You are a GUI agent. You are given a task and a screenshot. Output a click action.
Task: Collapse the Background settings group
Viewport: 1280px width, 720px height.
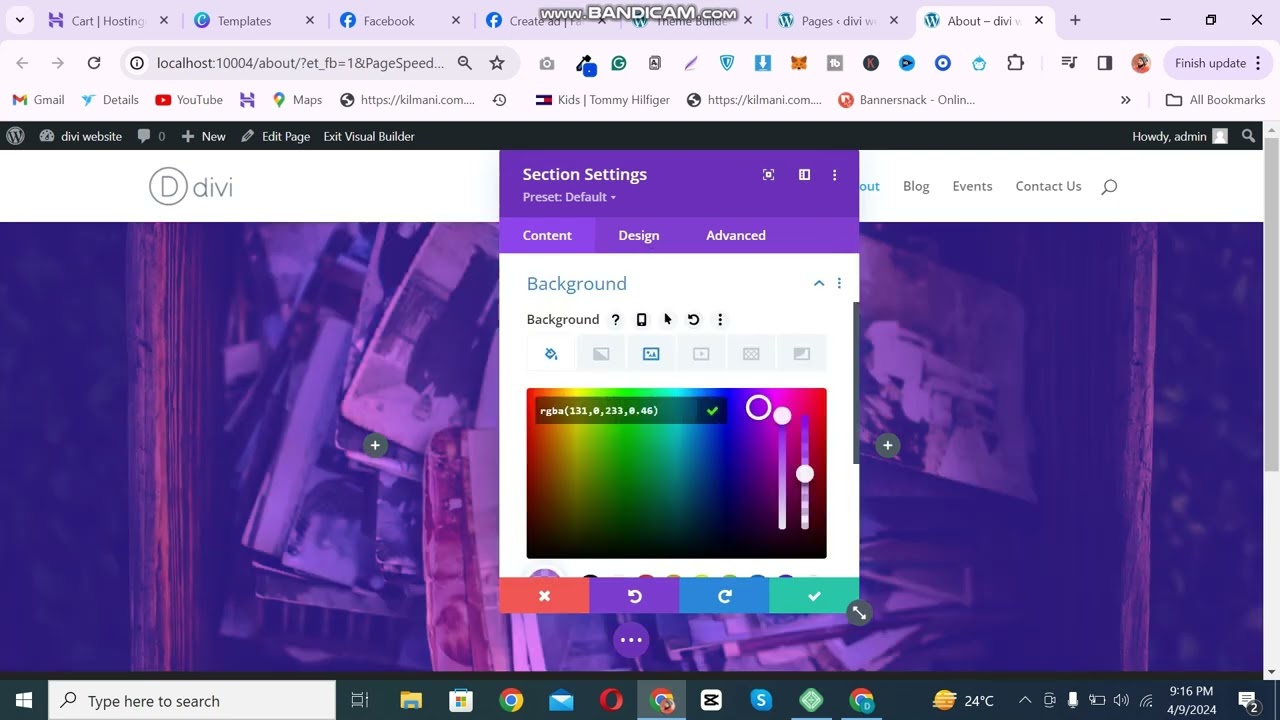click(819, 284)
